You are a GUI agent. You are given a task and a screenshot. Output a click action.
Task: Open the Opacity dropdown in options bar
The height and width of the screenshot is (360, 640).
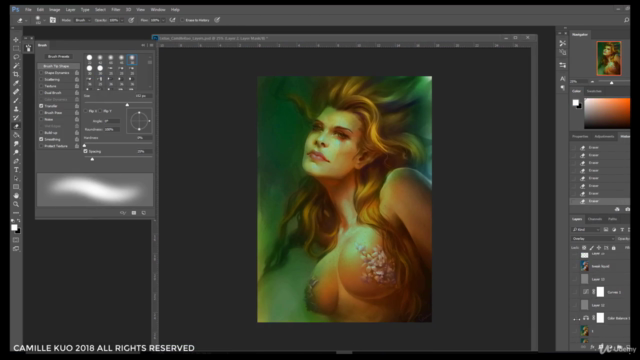point(122,20)
